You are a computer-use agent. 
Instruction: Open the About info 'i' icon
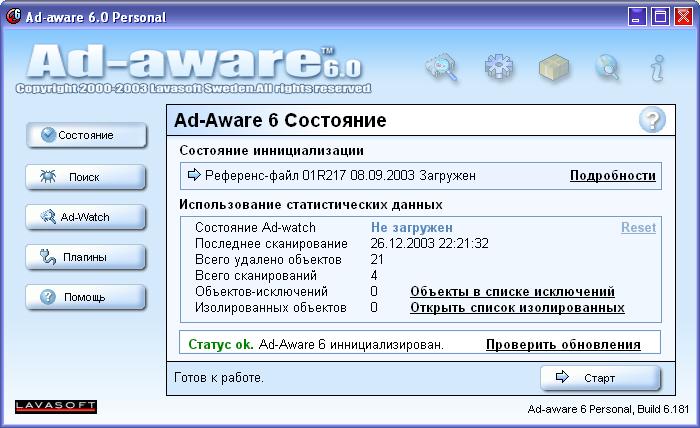click(x=657, y=68)
